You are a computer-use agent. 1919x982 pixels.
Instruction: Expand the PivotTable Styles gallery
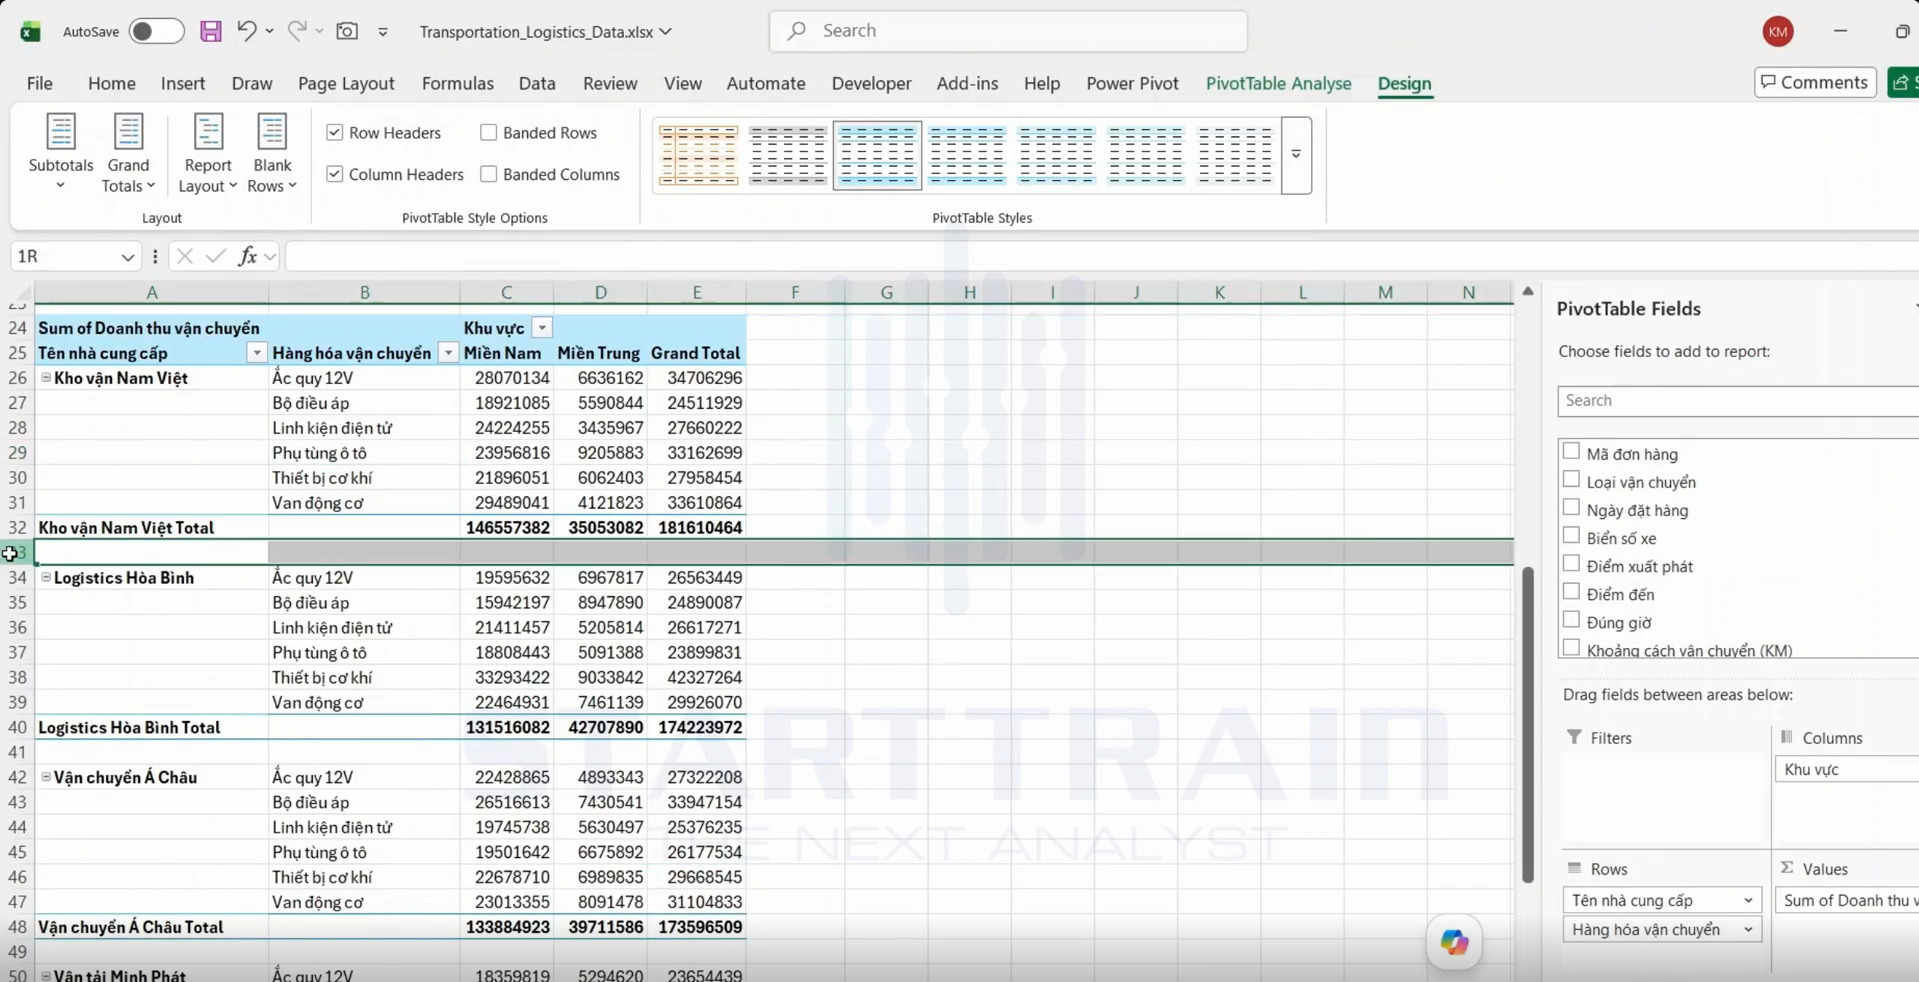click(1296, 155)
